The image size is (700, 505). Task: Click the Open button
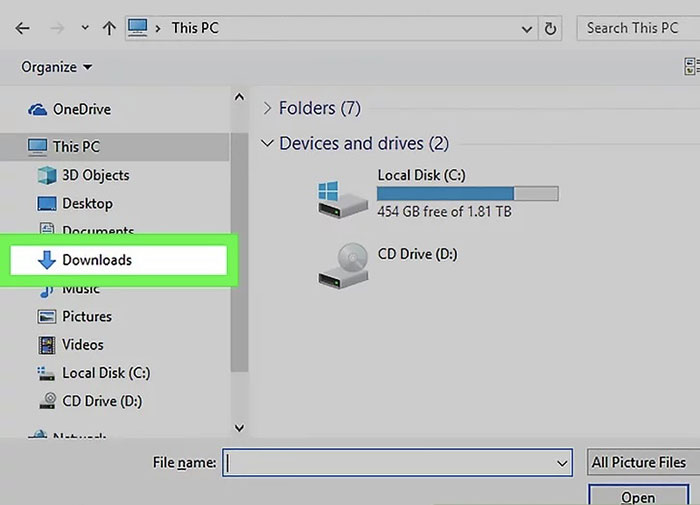638,497
